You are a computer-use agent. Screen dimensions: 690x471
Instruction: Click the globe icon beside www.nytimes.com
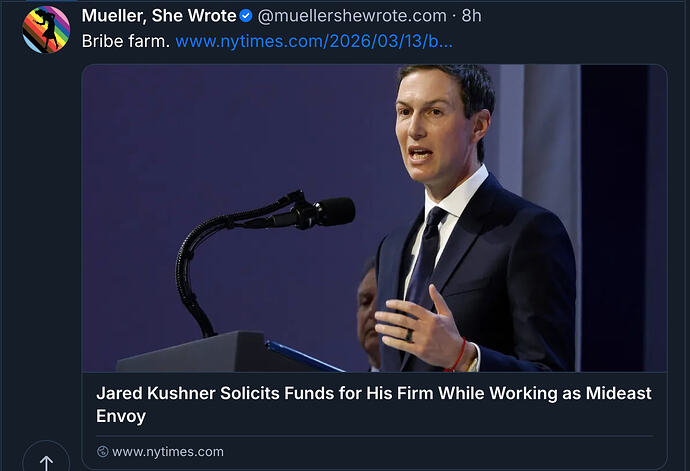[x=102, y=452]
